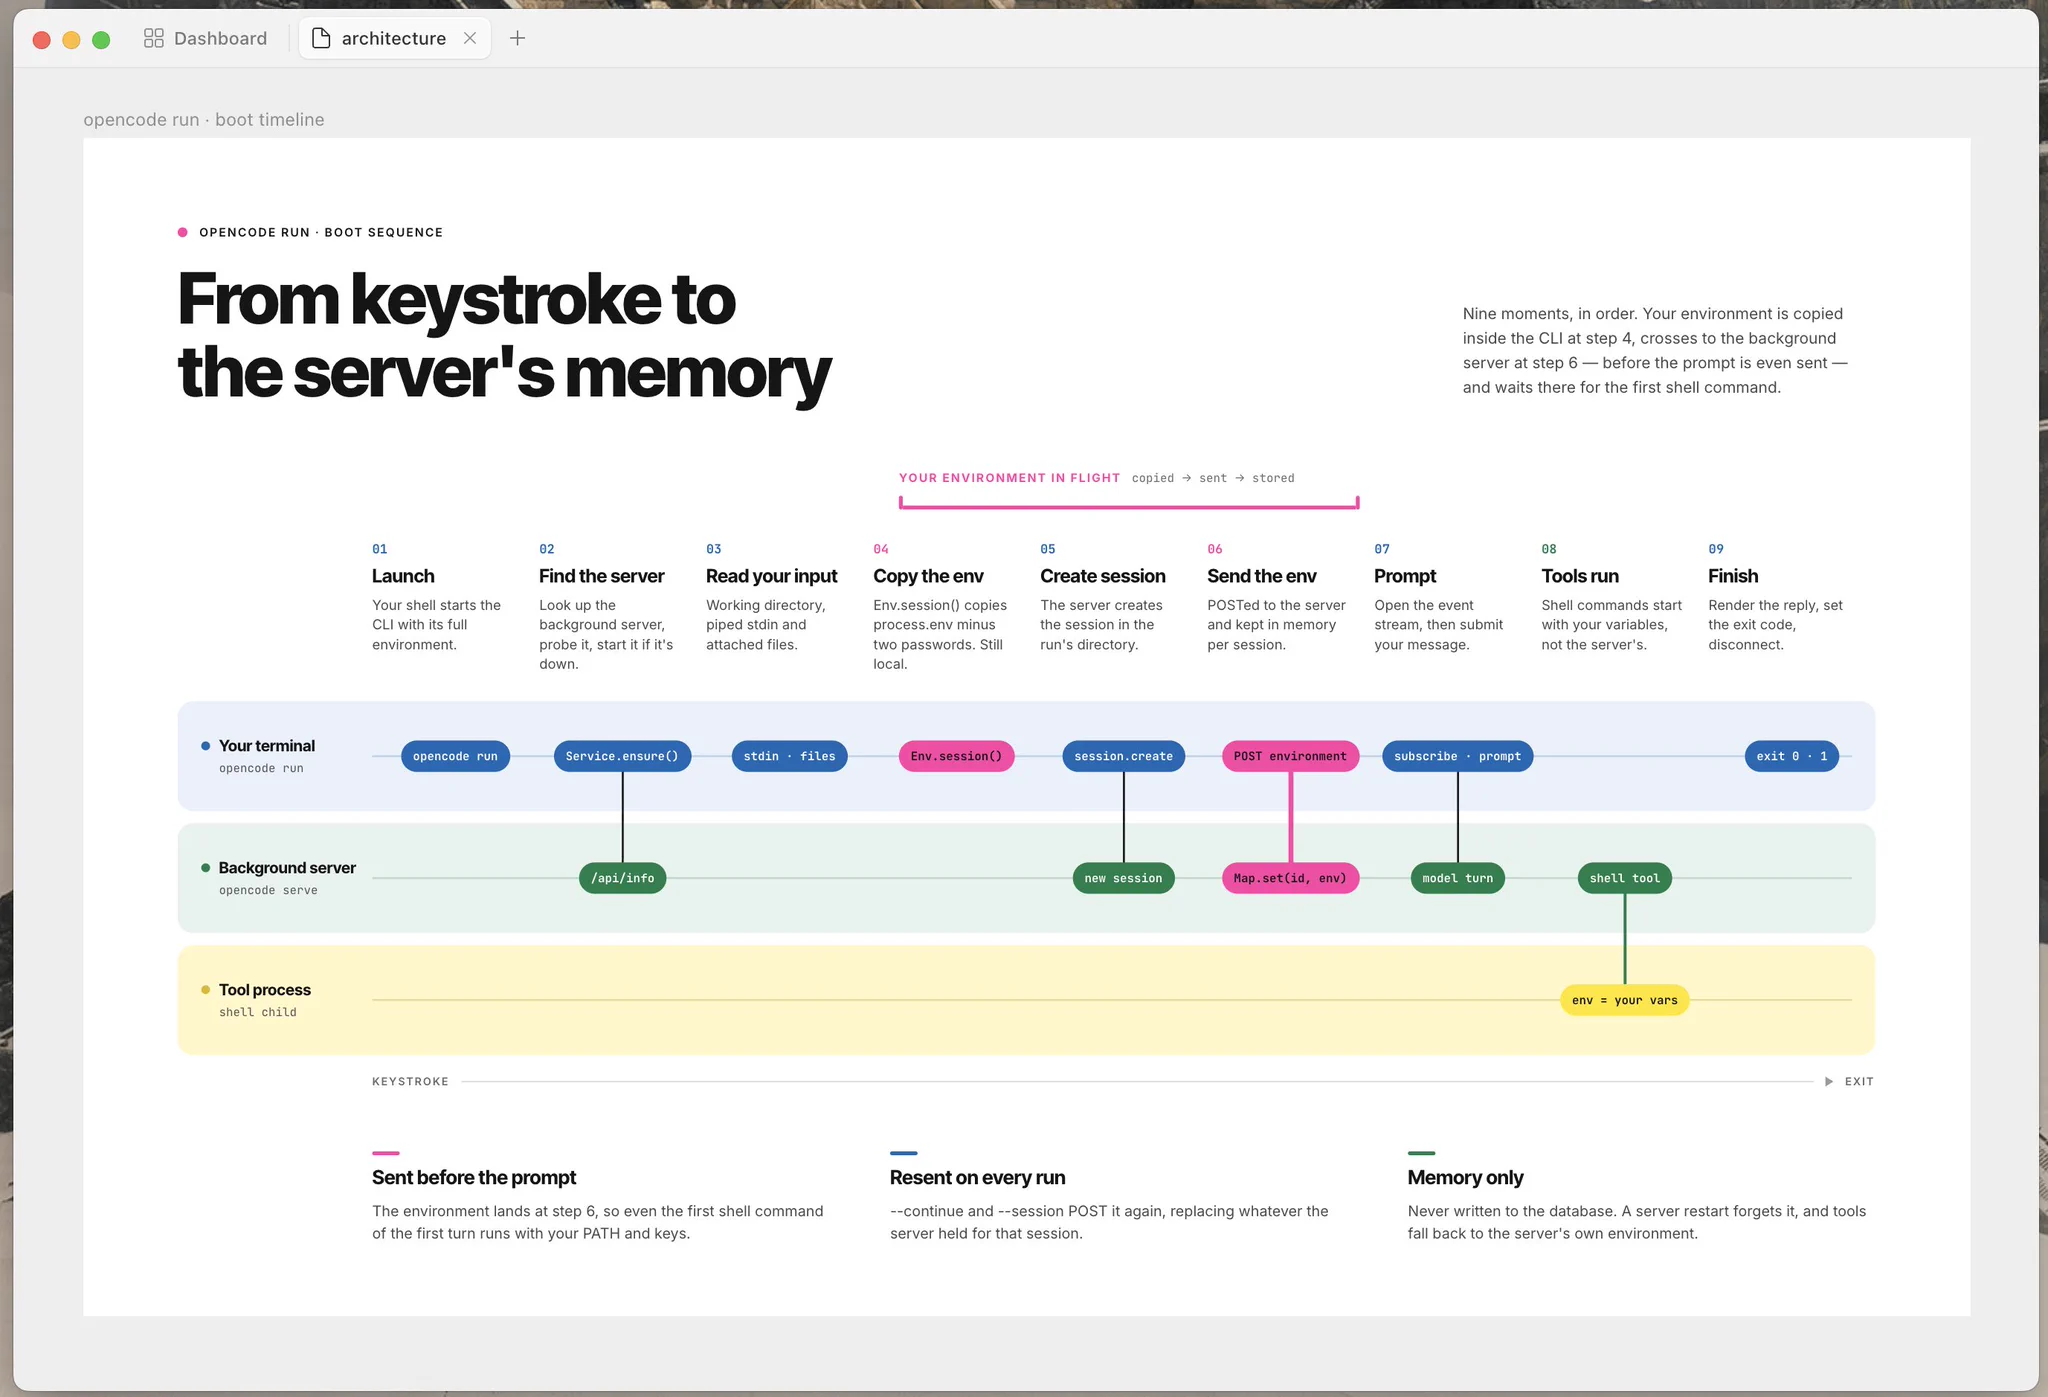
Task: Click the yellow 'env = your vars' node
Action: point(1624,1000)
